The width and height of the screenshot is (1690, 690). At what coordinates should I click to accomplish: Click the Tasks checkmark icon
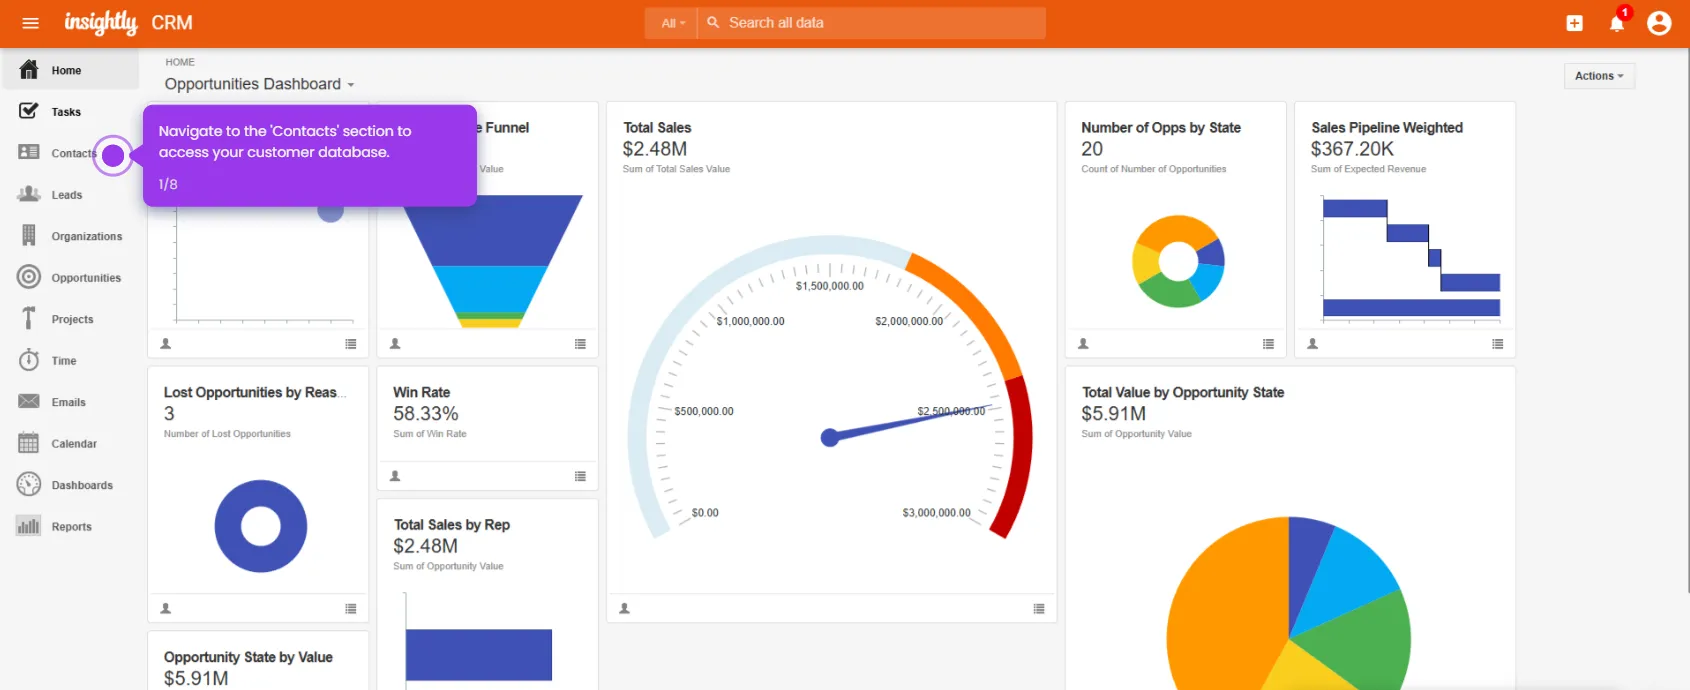coord(29,111)
